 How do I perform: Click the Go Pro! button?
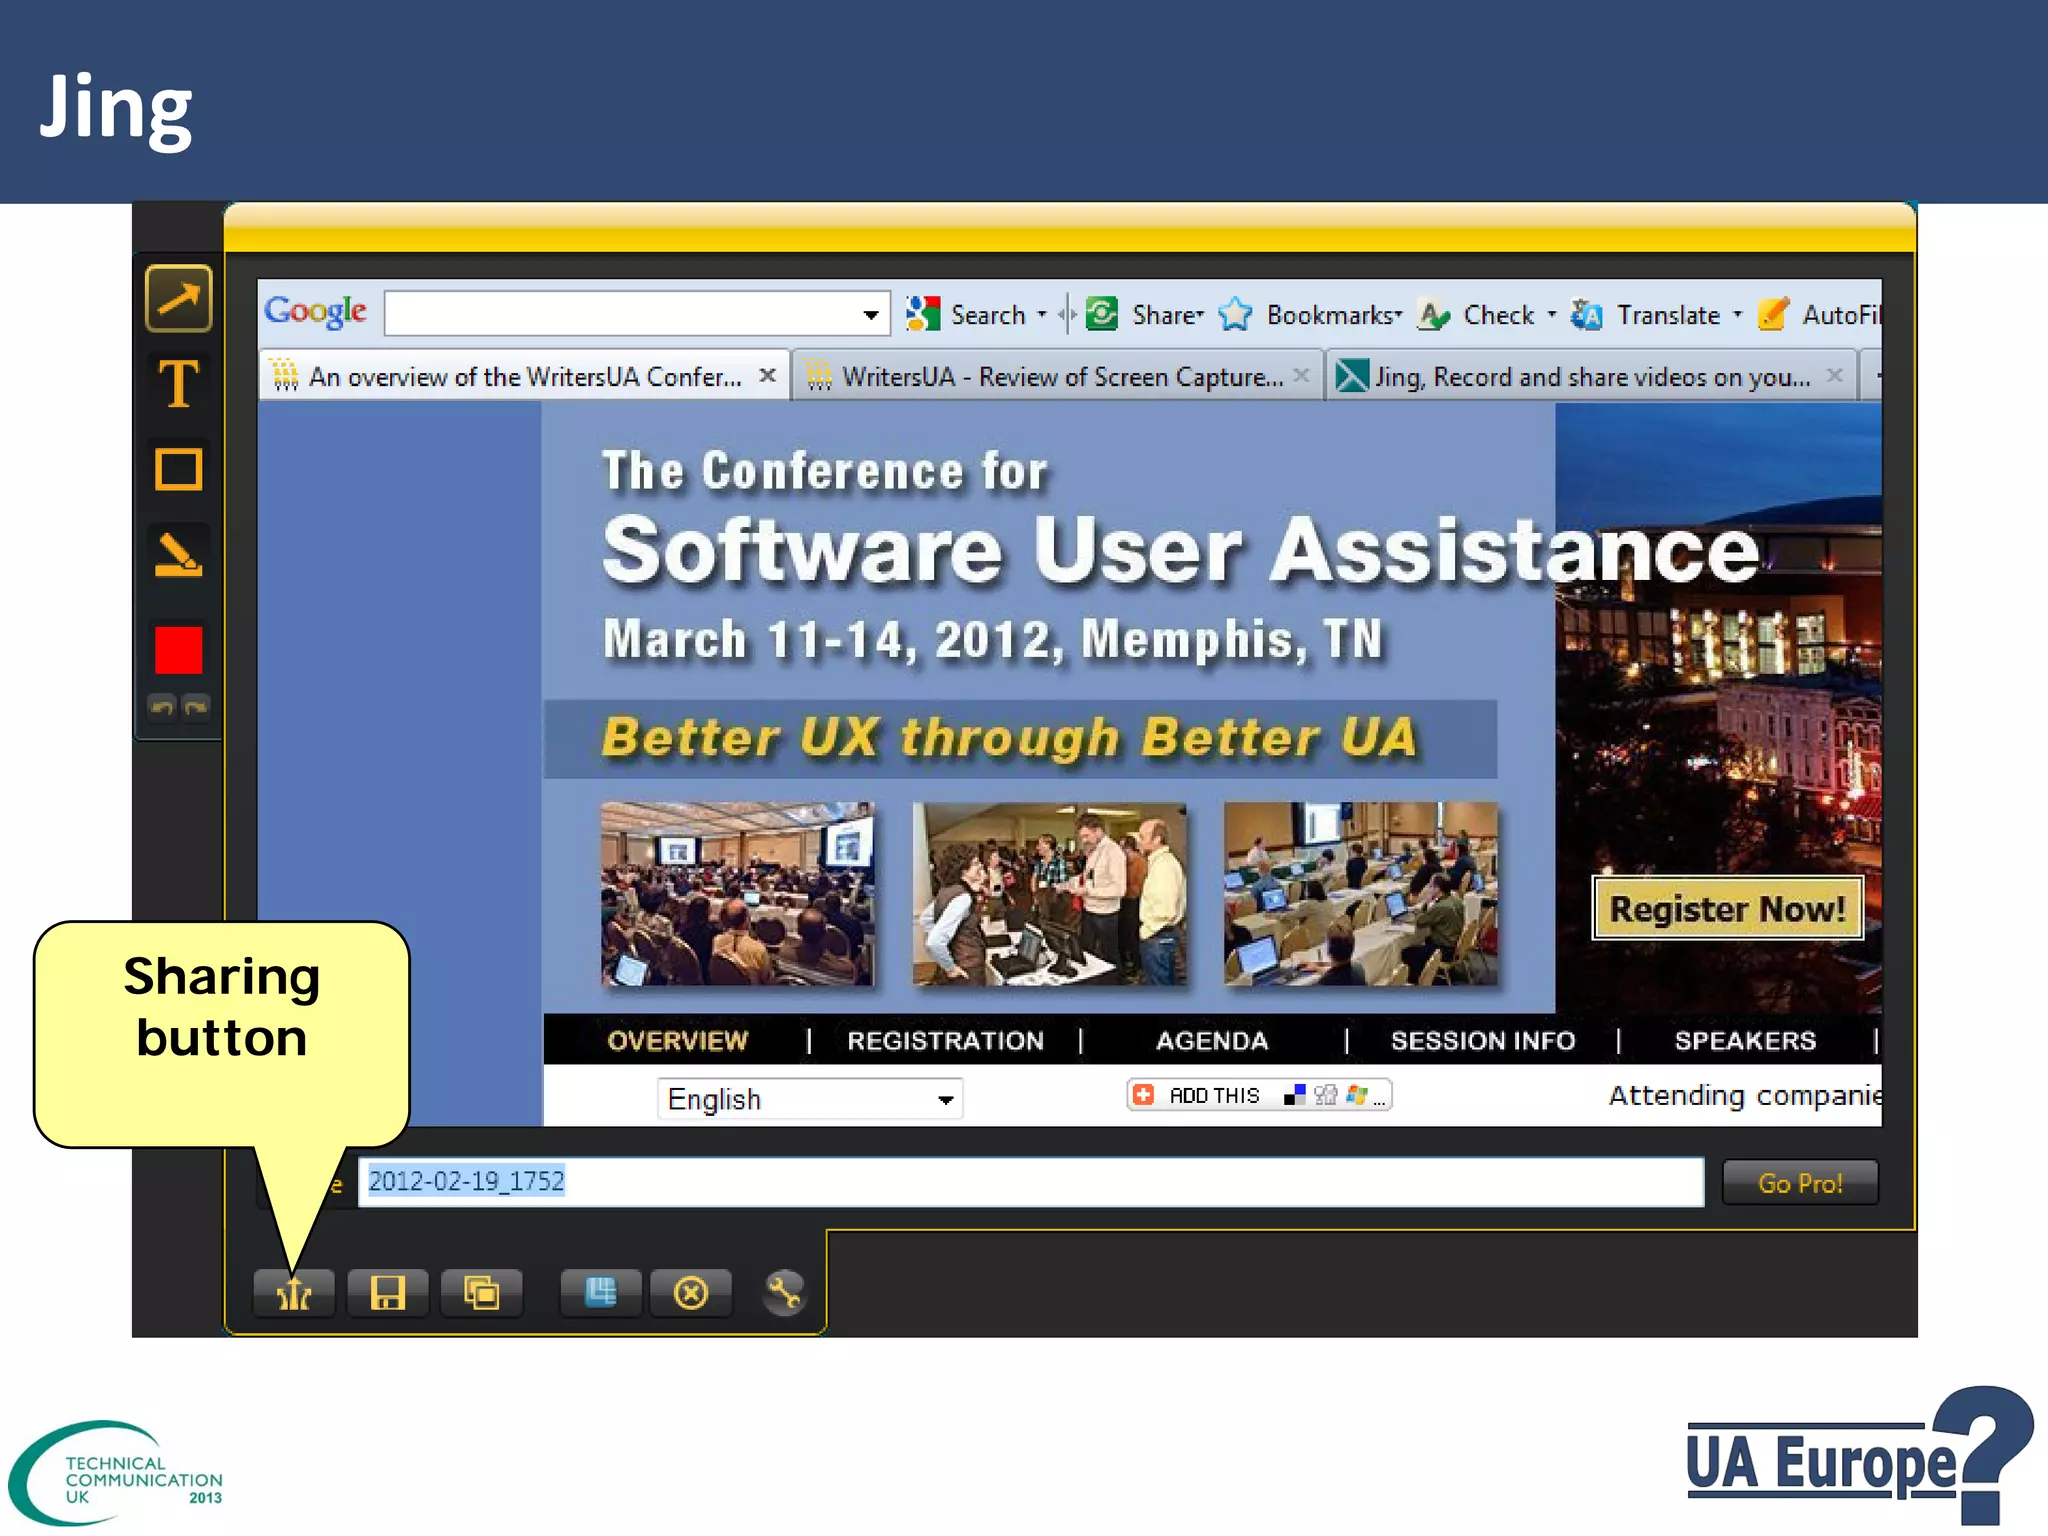pos(1800,1183)
